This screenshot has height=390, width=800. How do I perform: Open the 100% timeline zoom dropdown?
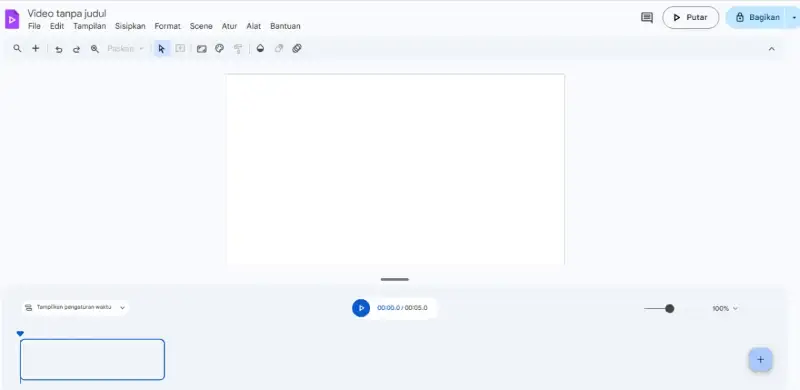pos(725,308)
